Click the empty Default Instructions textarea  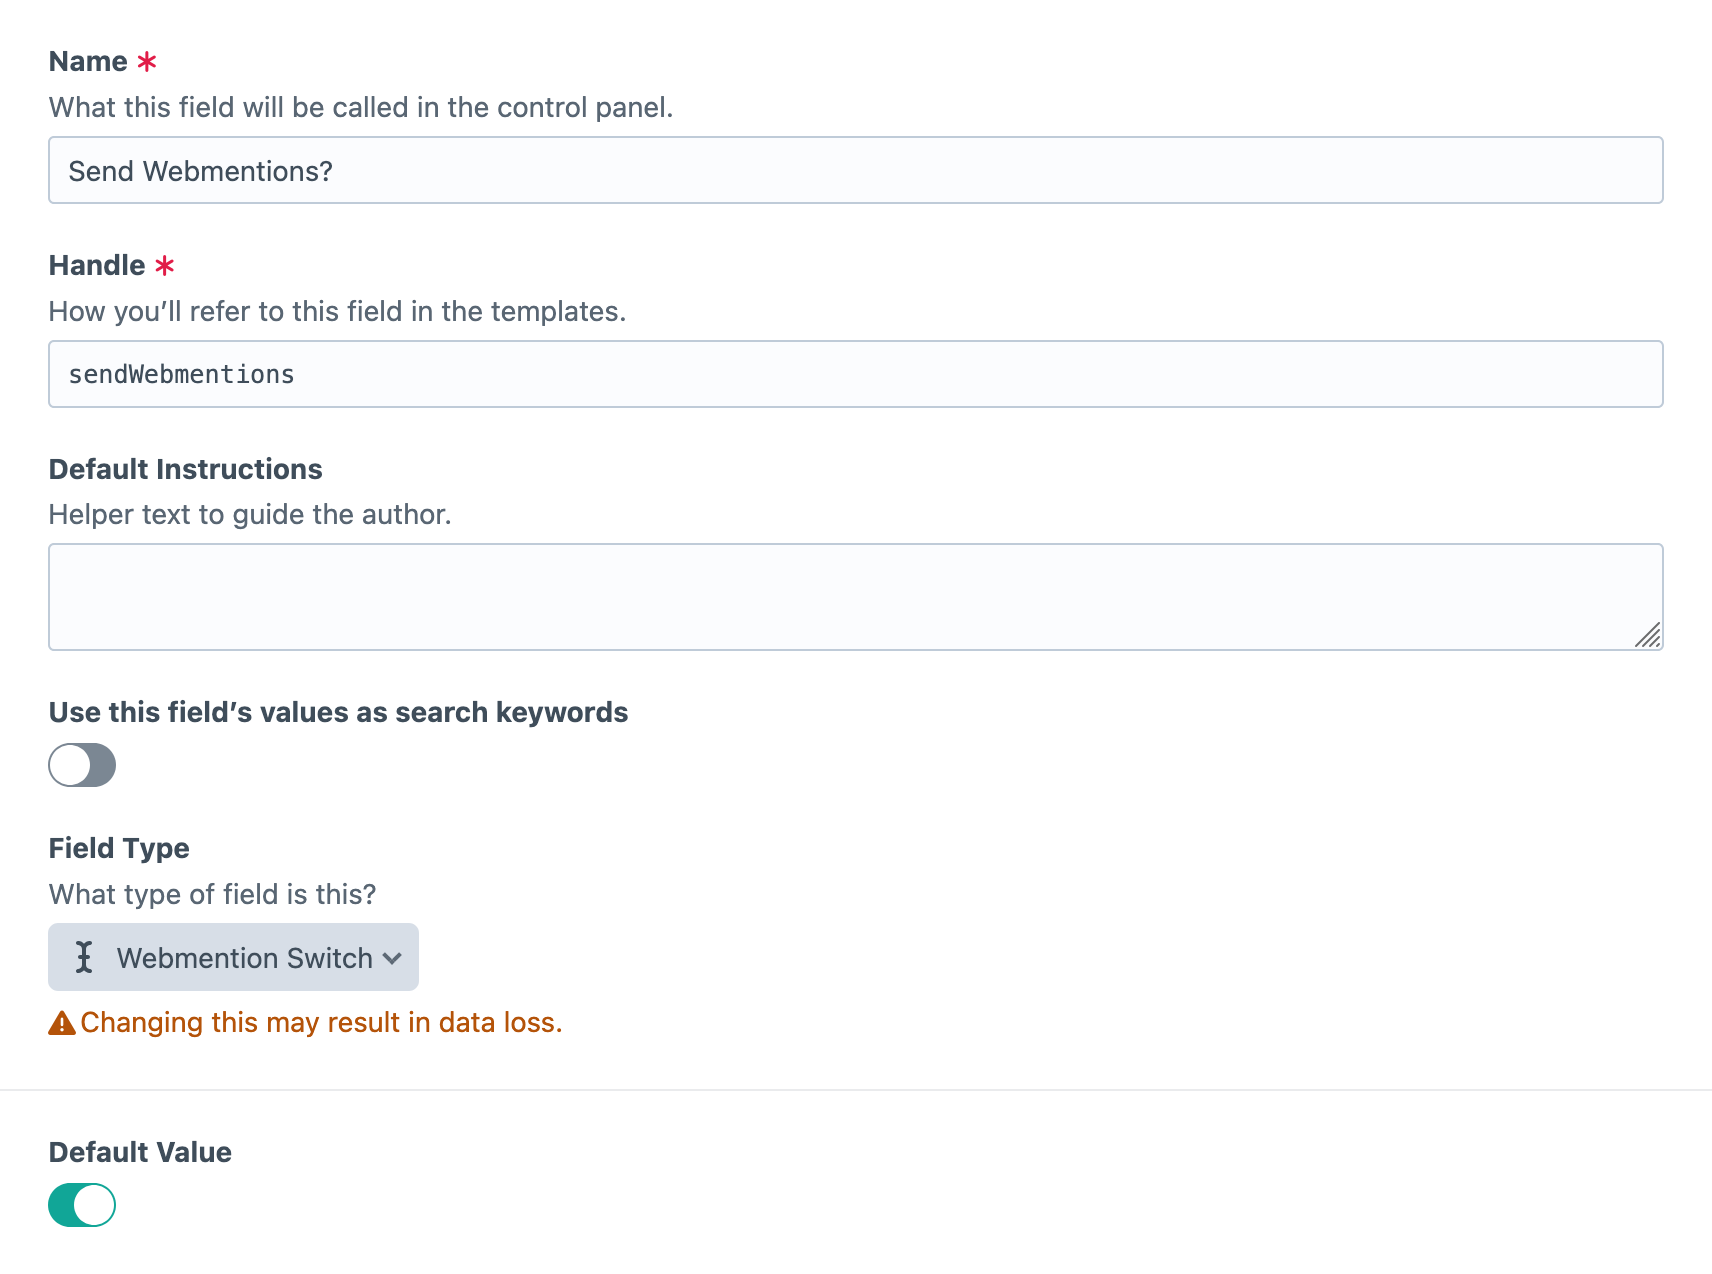click(x=855, y=597)
